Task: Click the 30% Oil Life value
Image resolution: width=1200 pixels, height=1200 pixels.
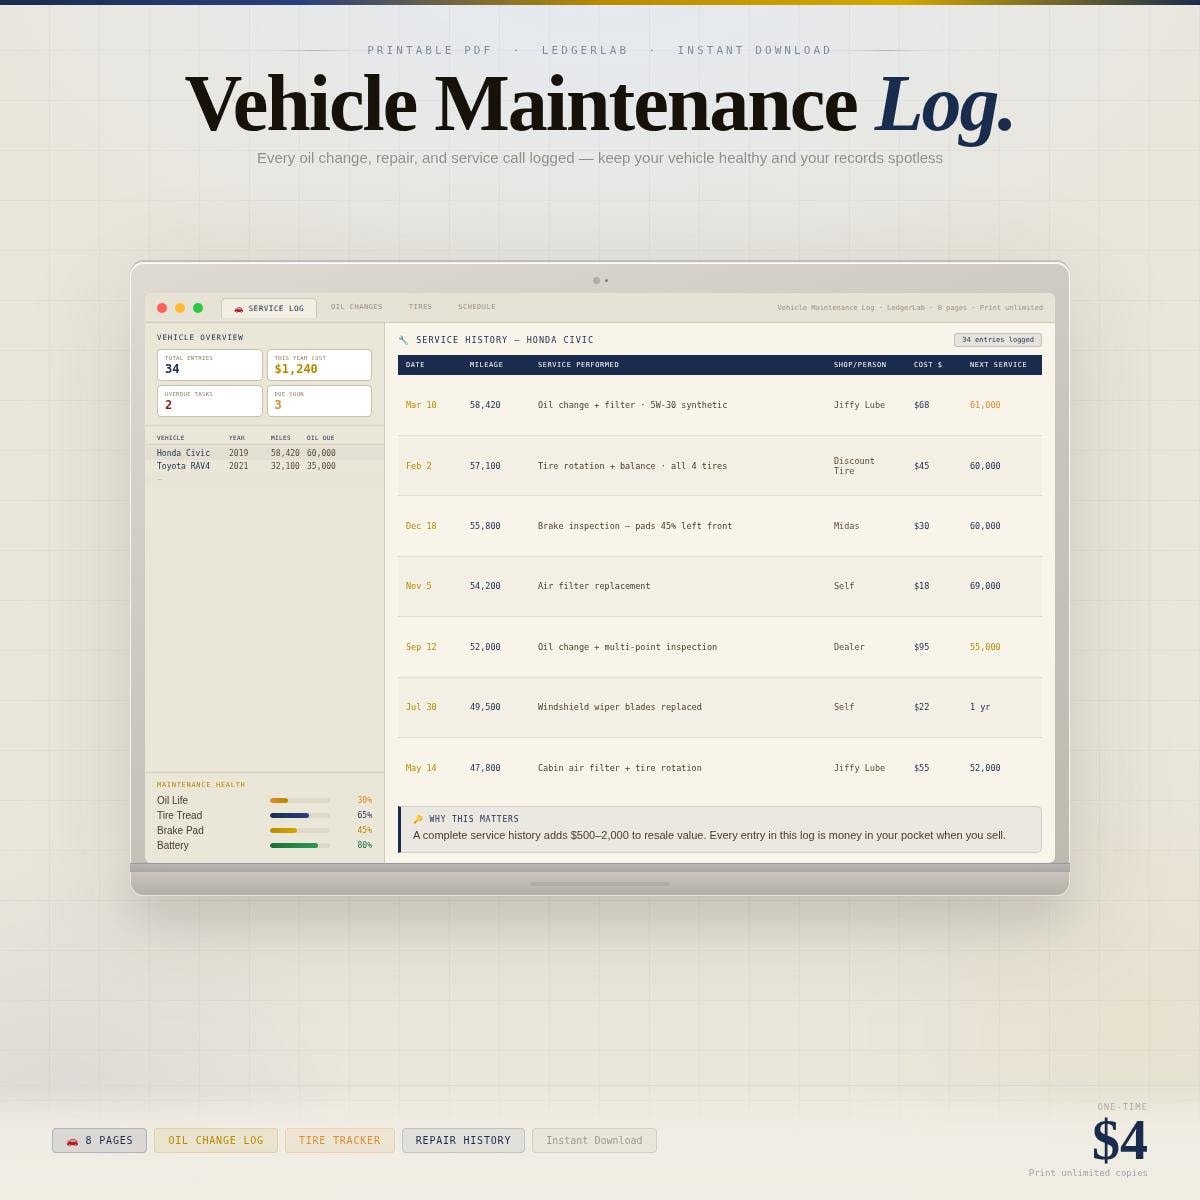Action: pos(365,801)
